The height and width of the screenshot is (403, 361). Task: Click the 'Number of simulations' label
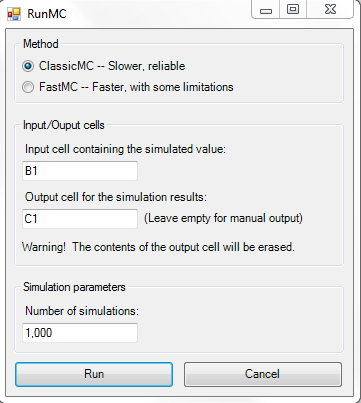pos(82,311)
